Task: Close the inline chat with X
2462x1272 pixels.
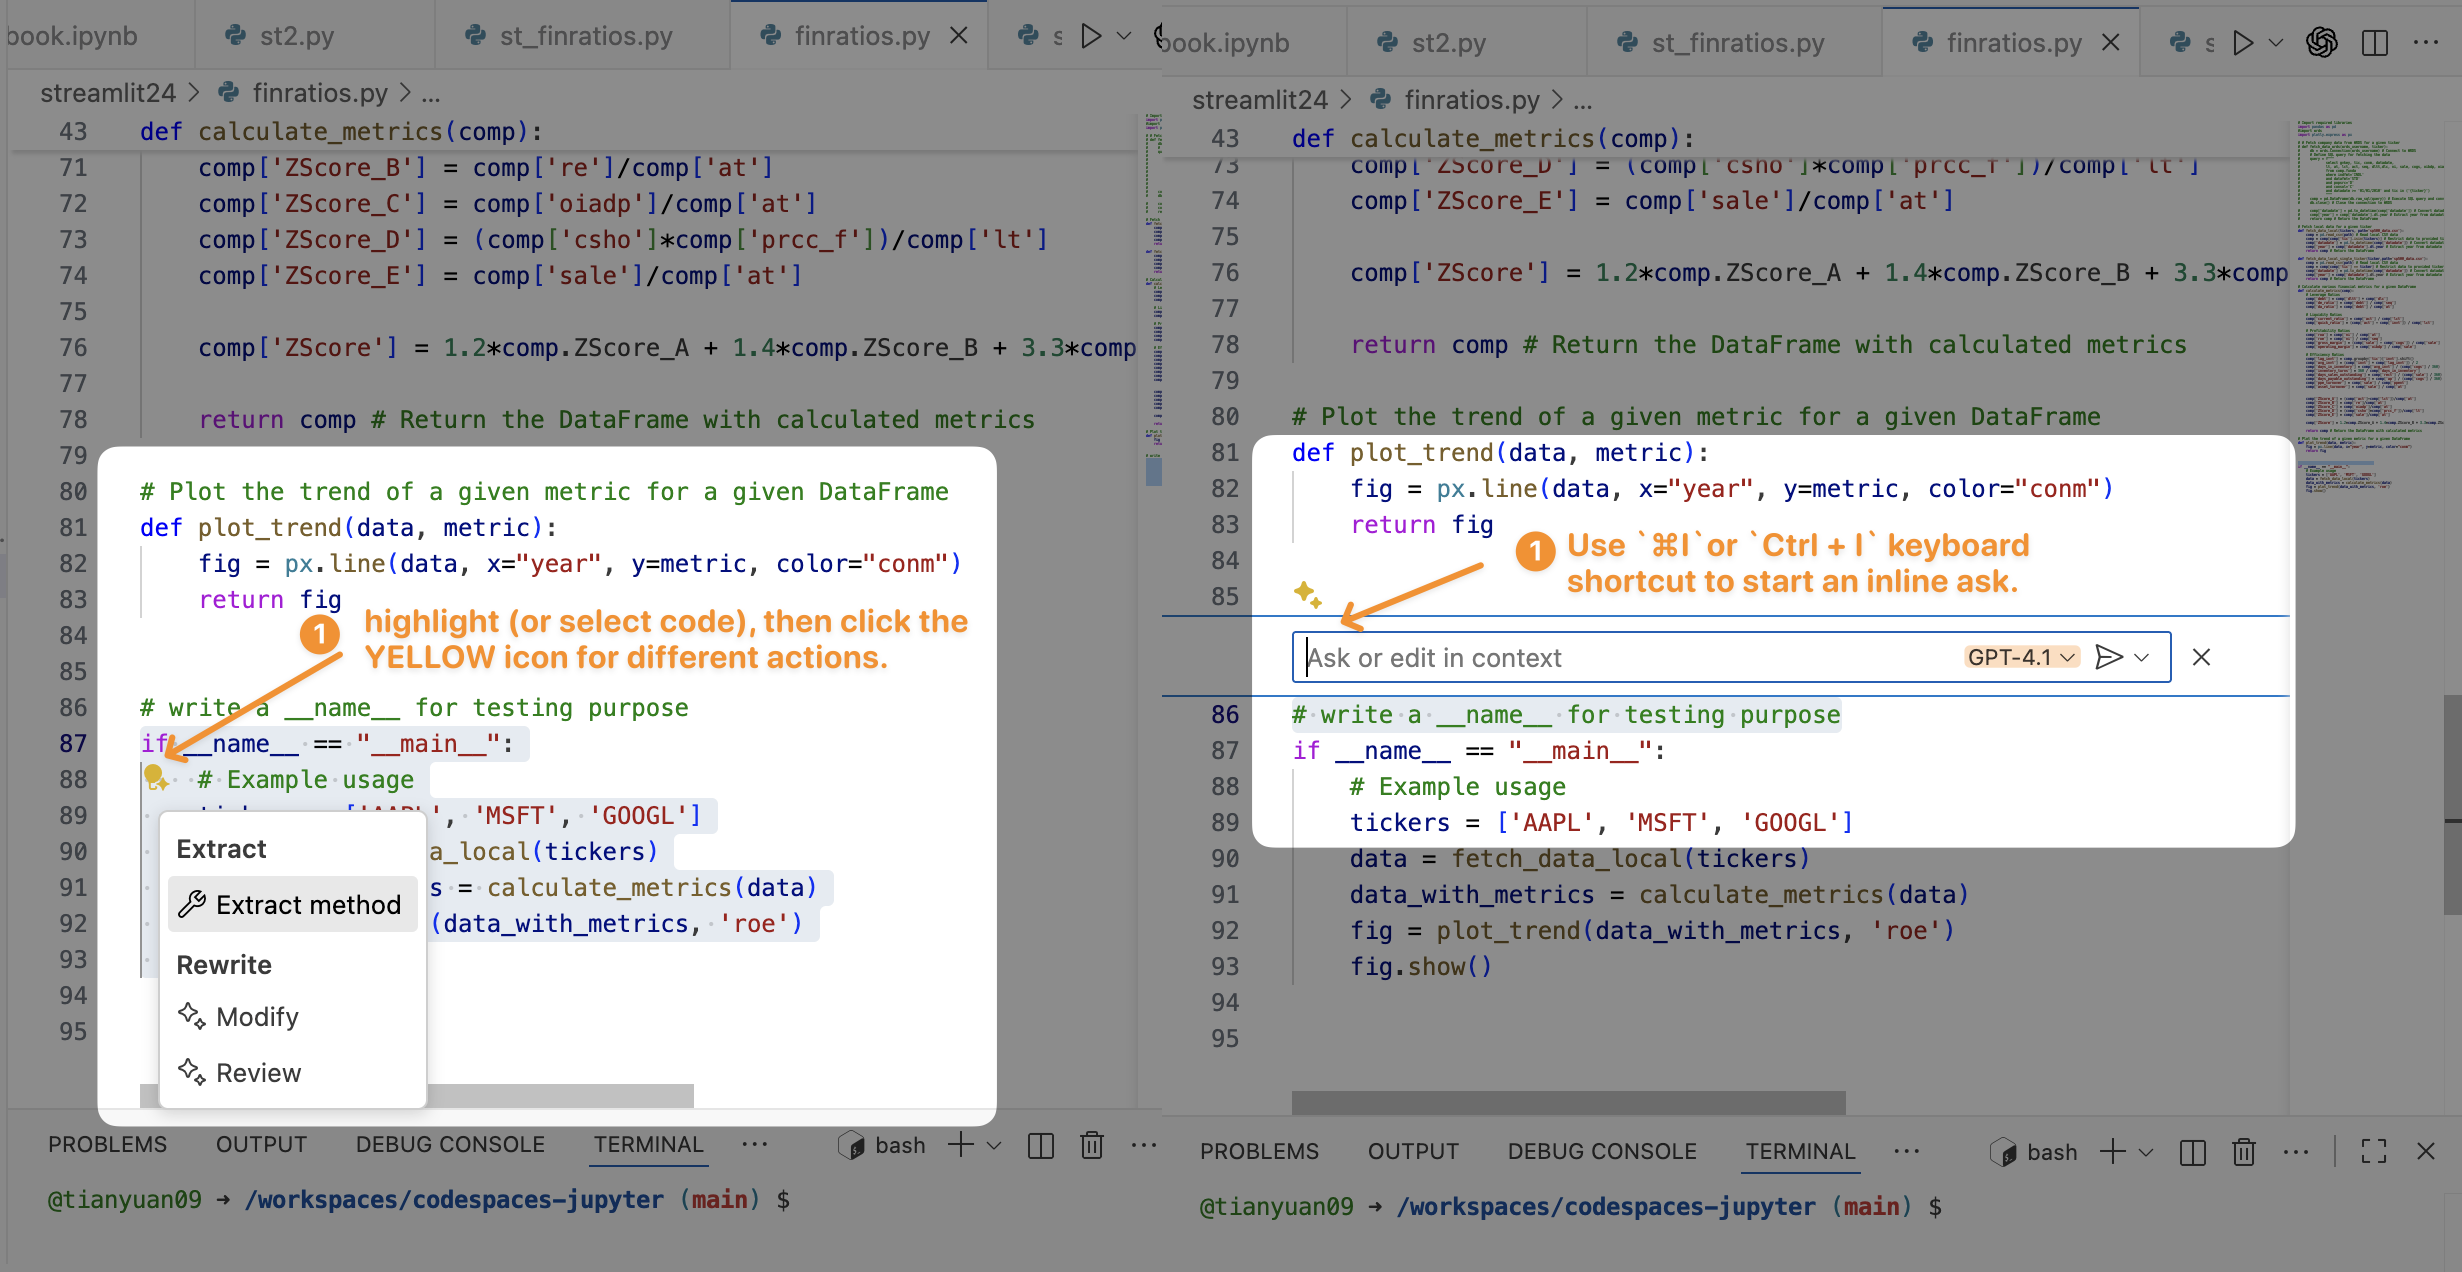Action: [2201, 657]
